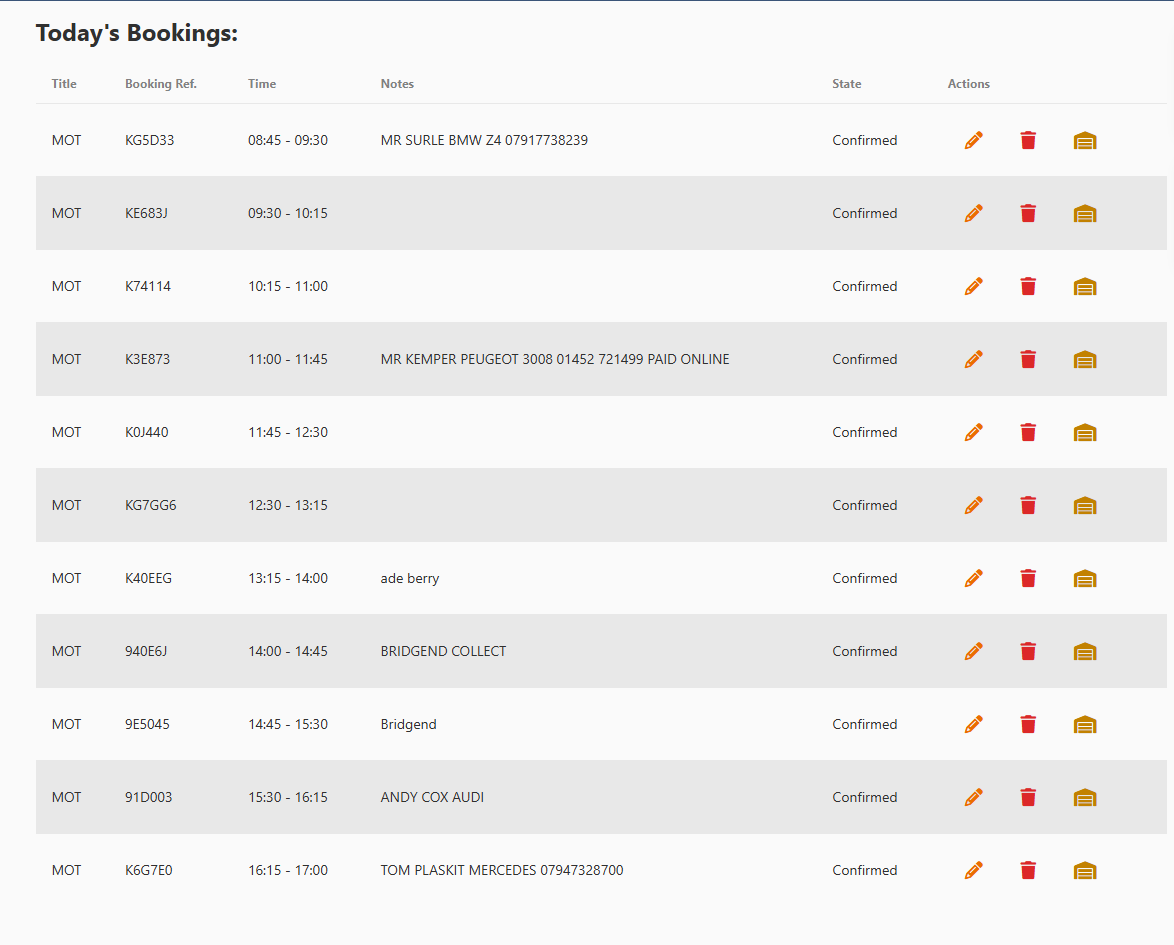Delete the 11:45 - 12:30 booking
The image size is (1174, 945).
pyautogui.click(x=1028, y=432)
